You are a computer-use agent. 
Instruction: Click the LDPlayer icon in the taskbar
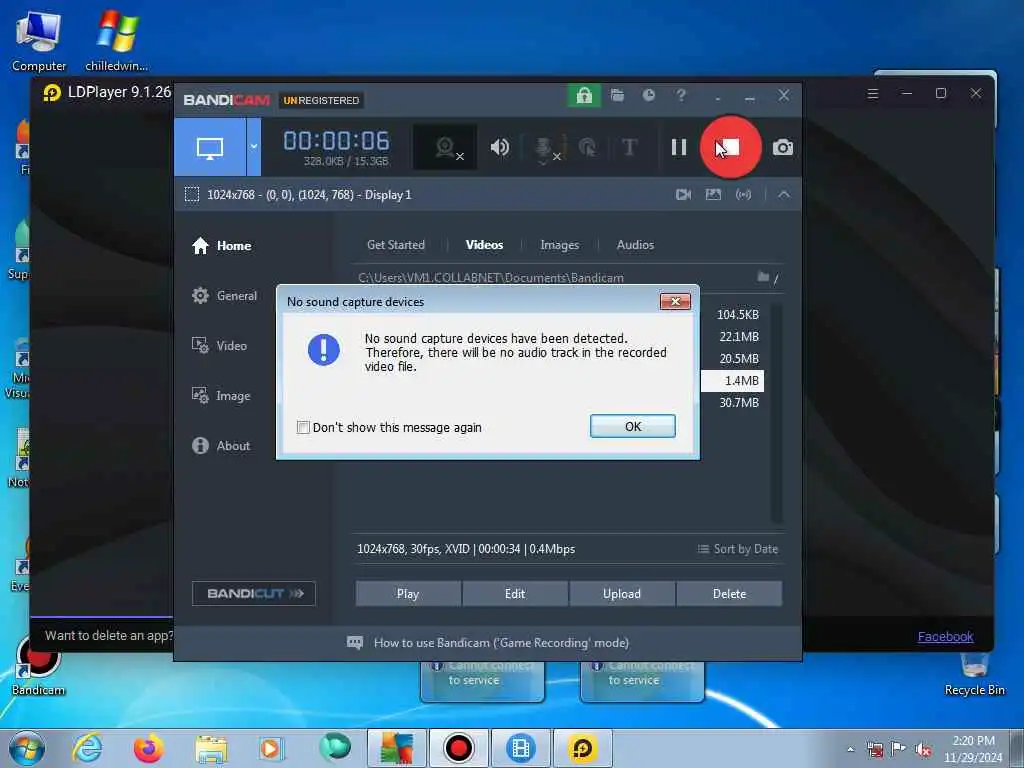583,748
